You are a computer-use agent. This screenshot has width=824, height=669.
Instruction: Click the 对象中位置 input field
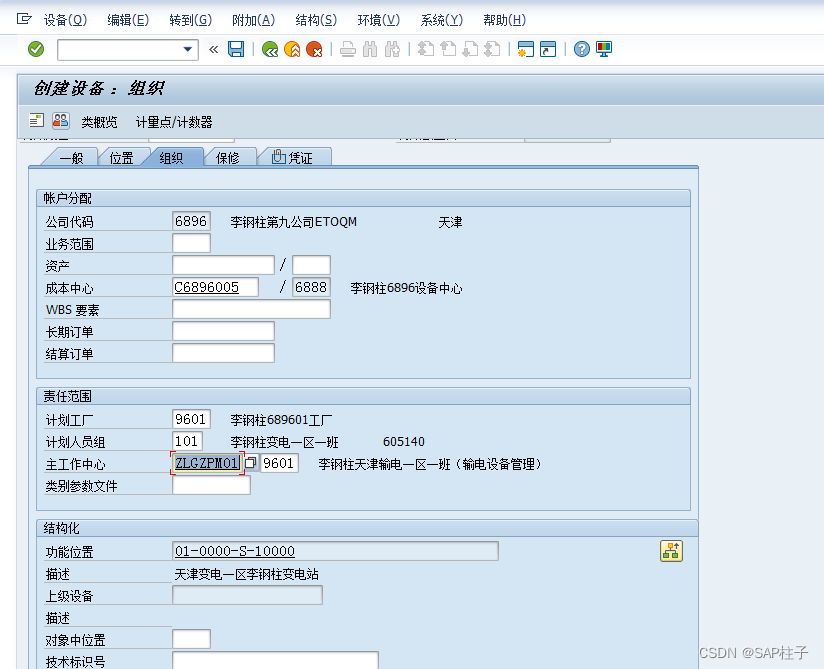[x=191, y=640]
